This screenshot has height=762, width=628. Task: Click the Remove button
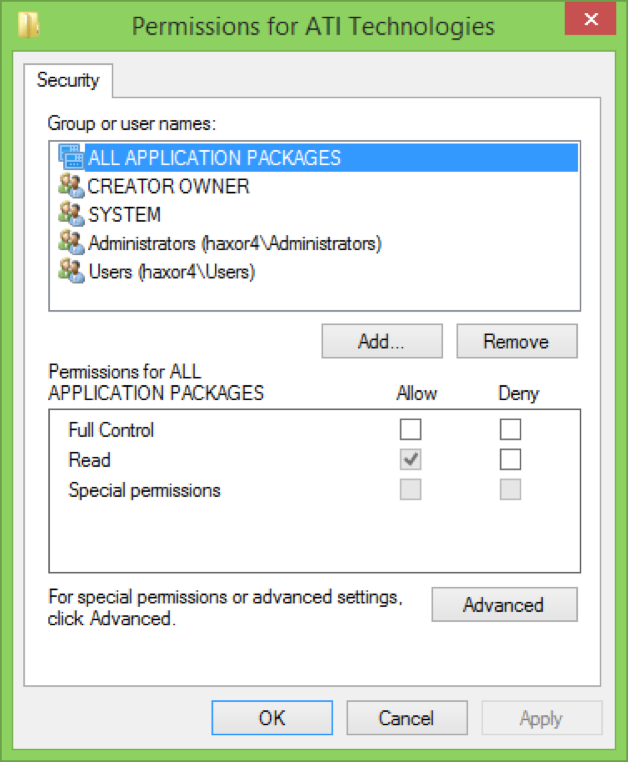coord(517,341)
